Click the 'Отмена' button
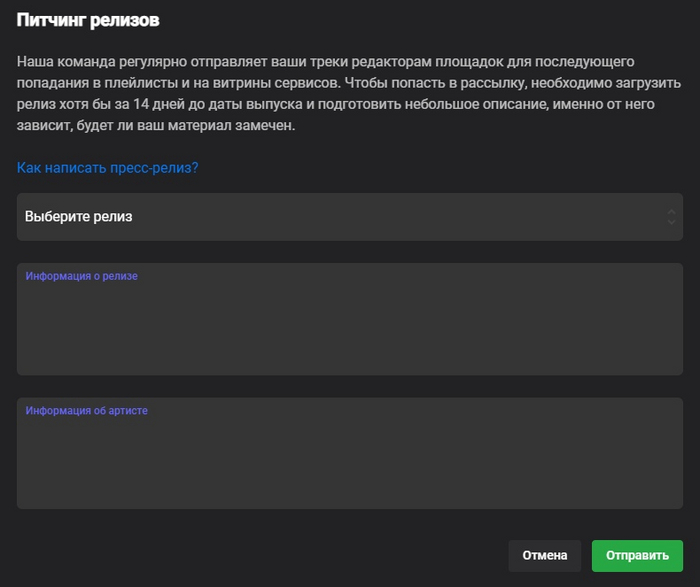 [544, 555]
